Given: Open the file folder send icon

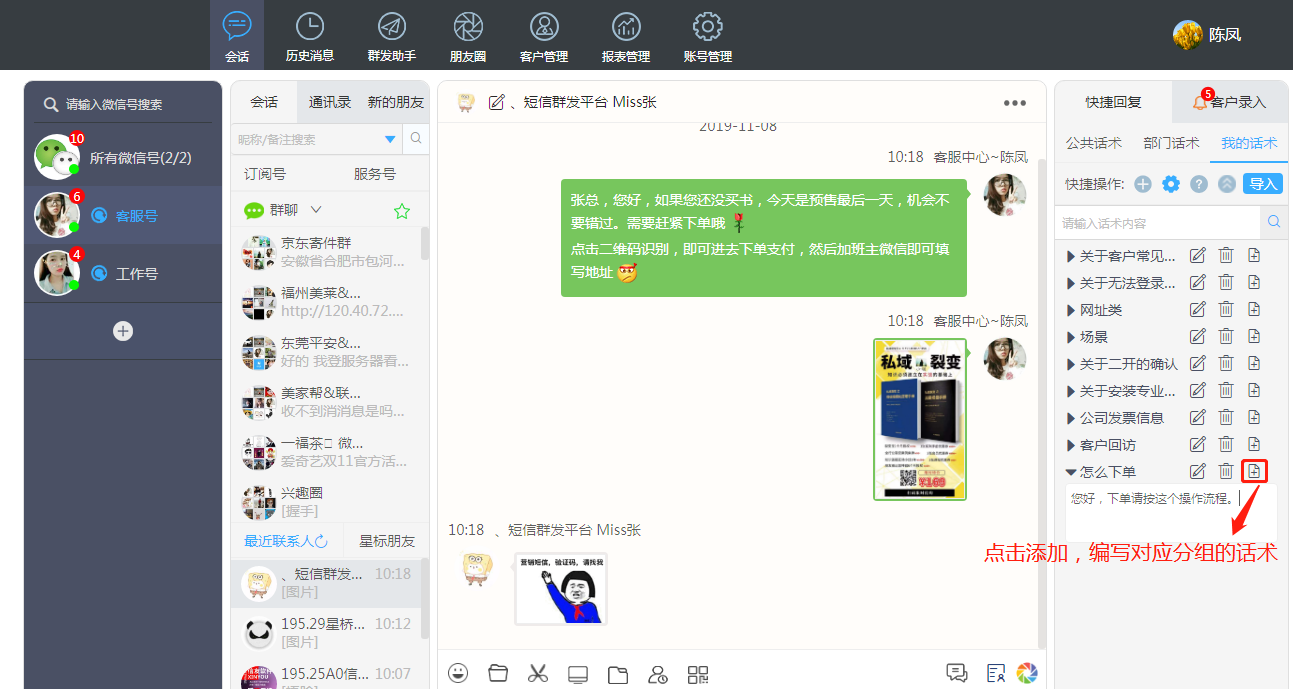Looking at the screenshot, I should tap(498, 673).
